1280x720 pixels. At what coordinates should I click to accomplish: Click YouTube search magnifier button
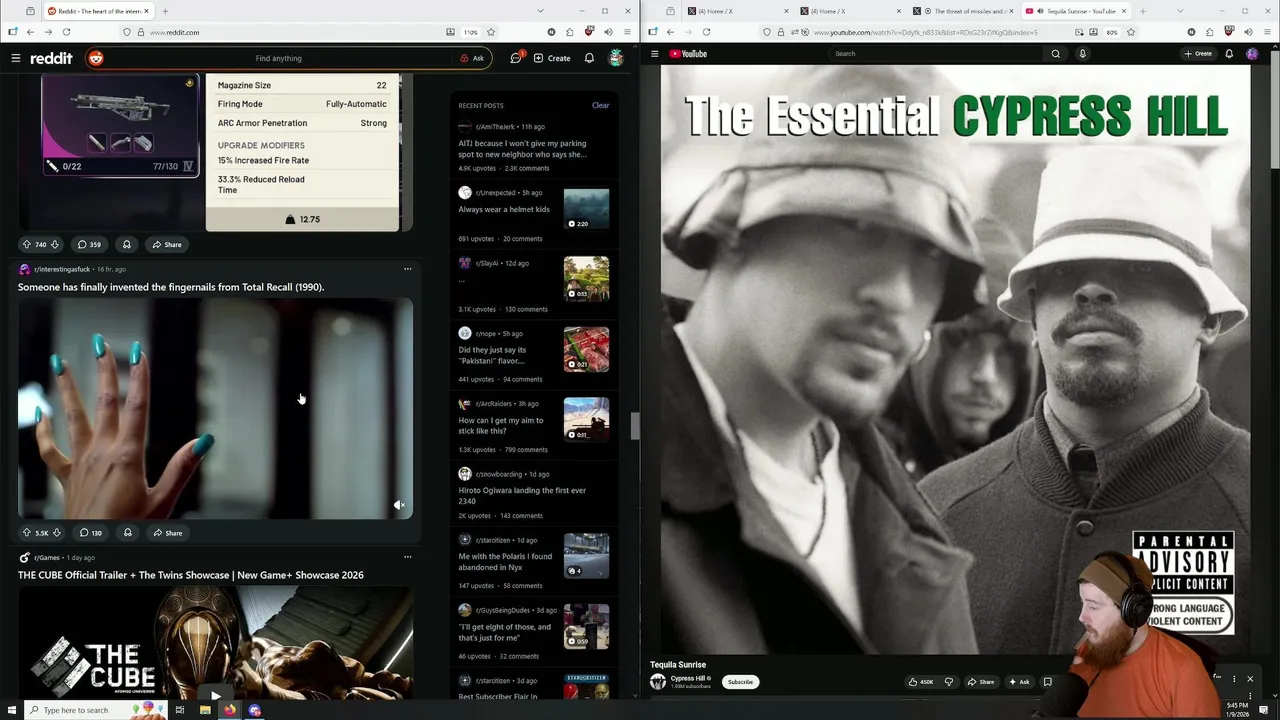[x=1055, y=54]
